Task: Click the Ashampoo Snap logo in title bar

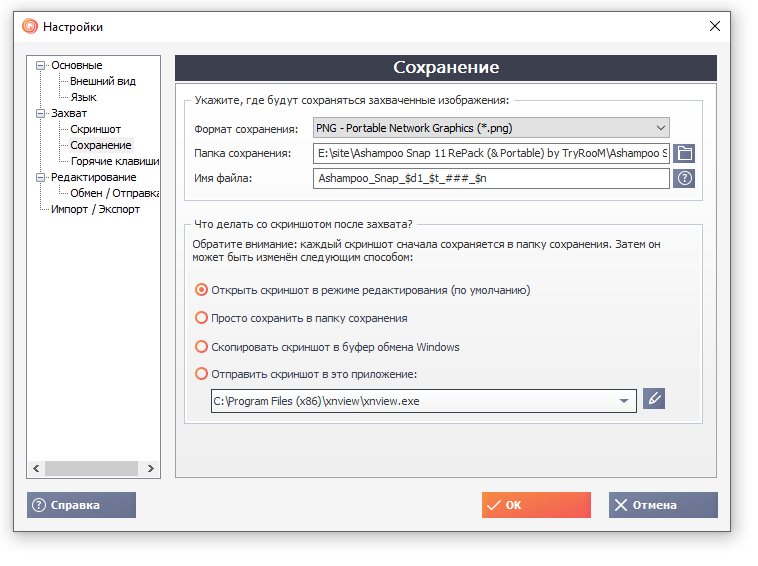Action: pyautogui.click(x=30, y=26)
